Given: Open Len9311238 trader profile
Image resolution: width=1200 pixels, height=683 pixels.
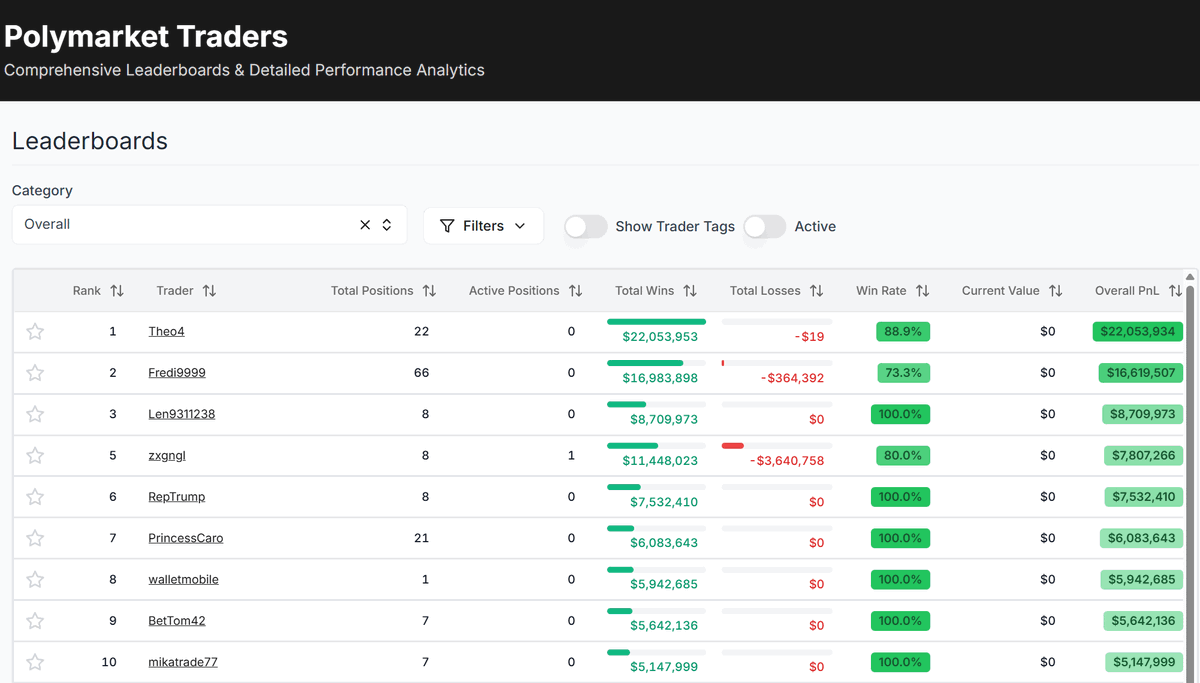Looking at the screenshot, I should pos(182,414).
